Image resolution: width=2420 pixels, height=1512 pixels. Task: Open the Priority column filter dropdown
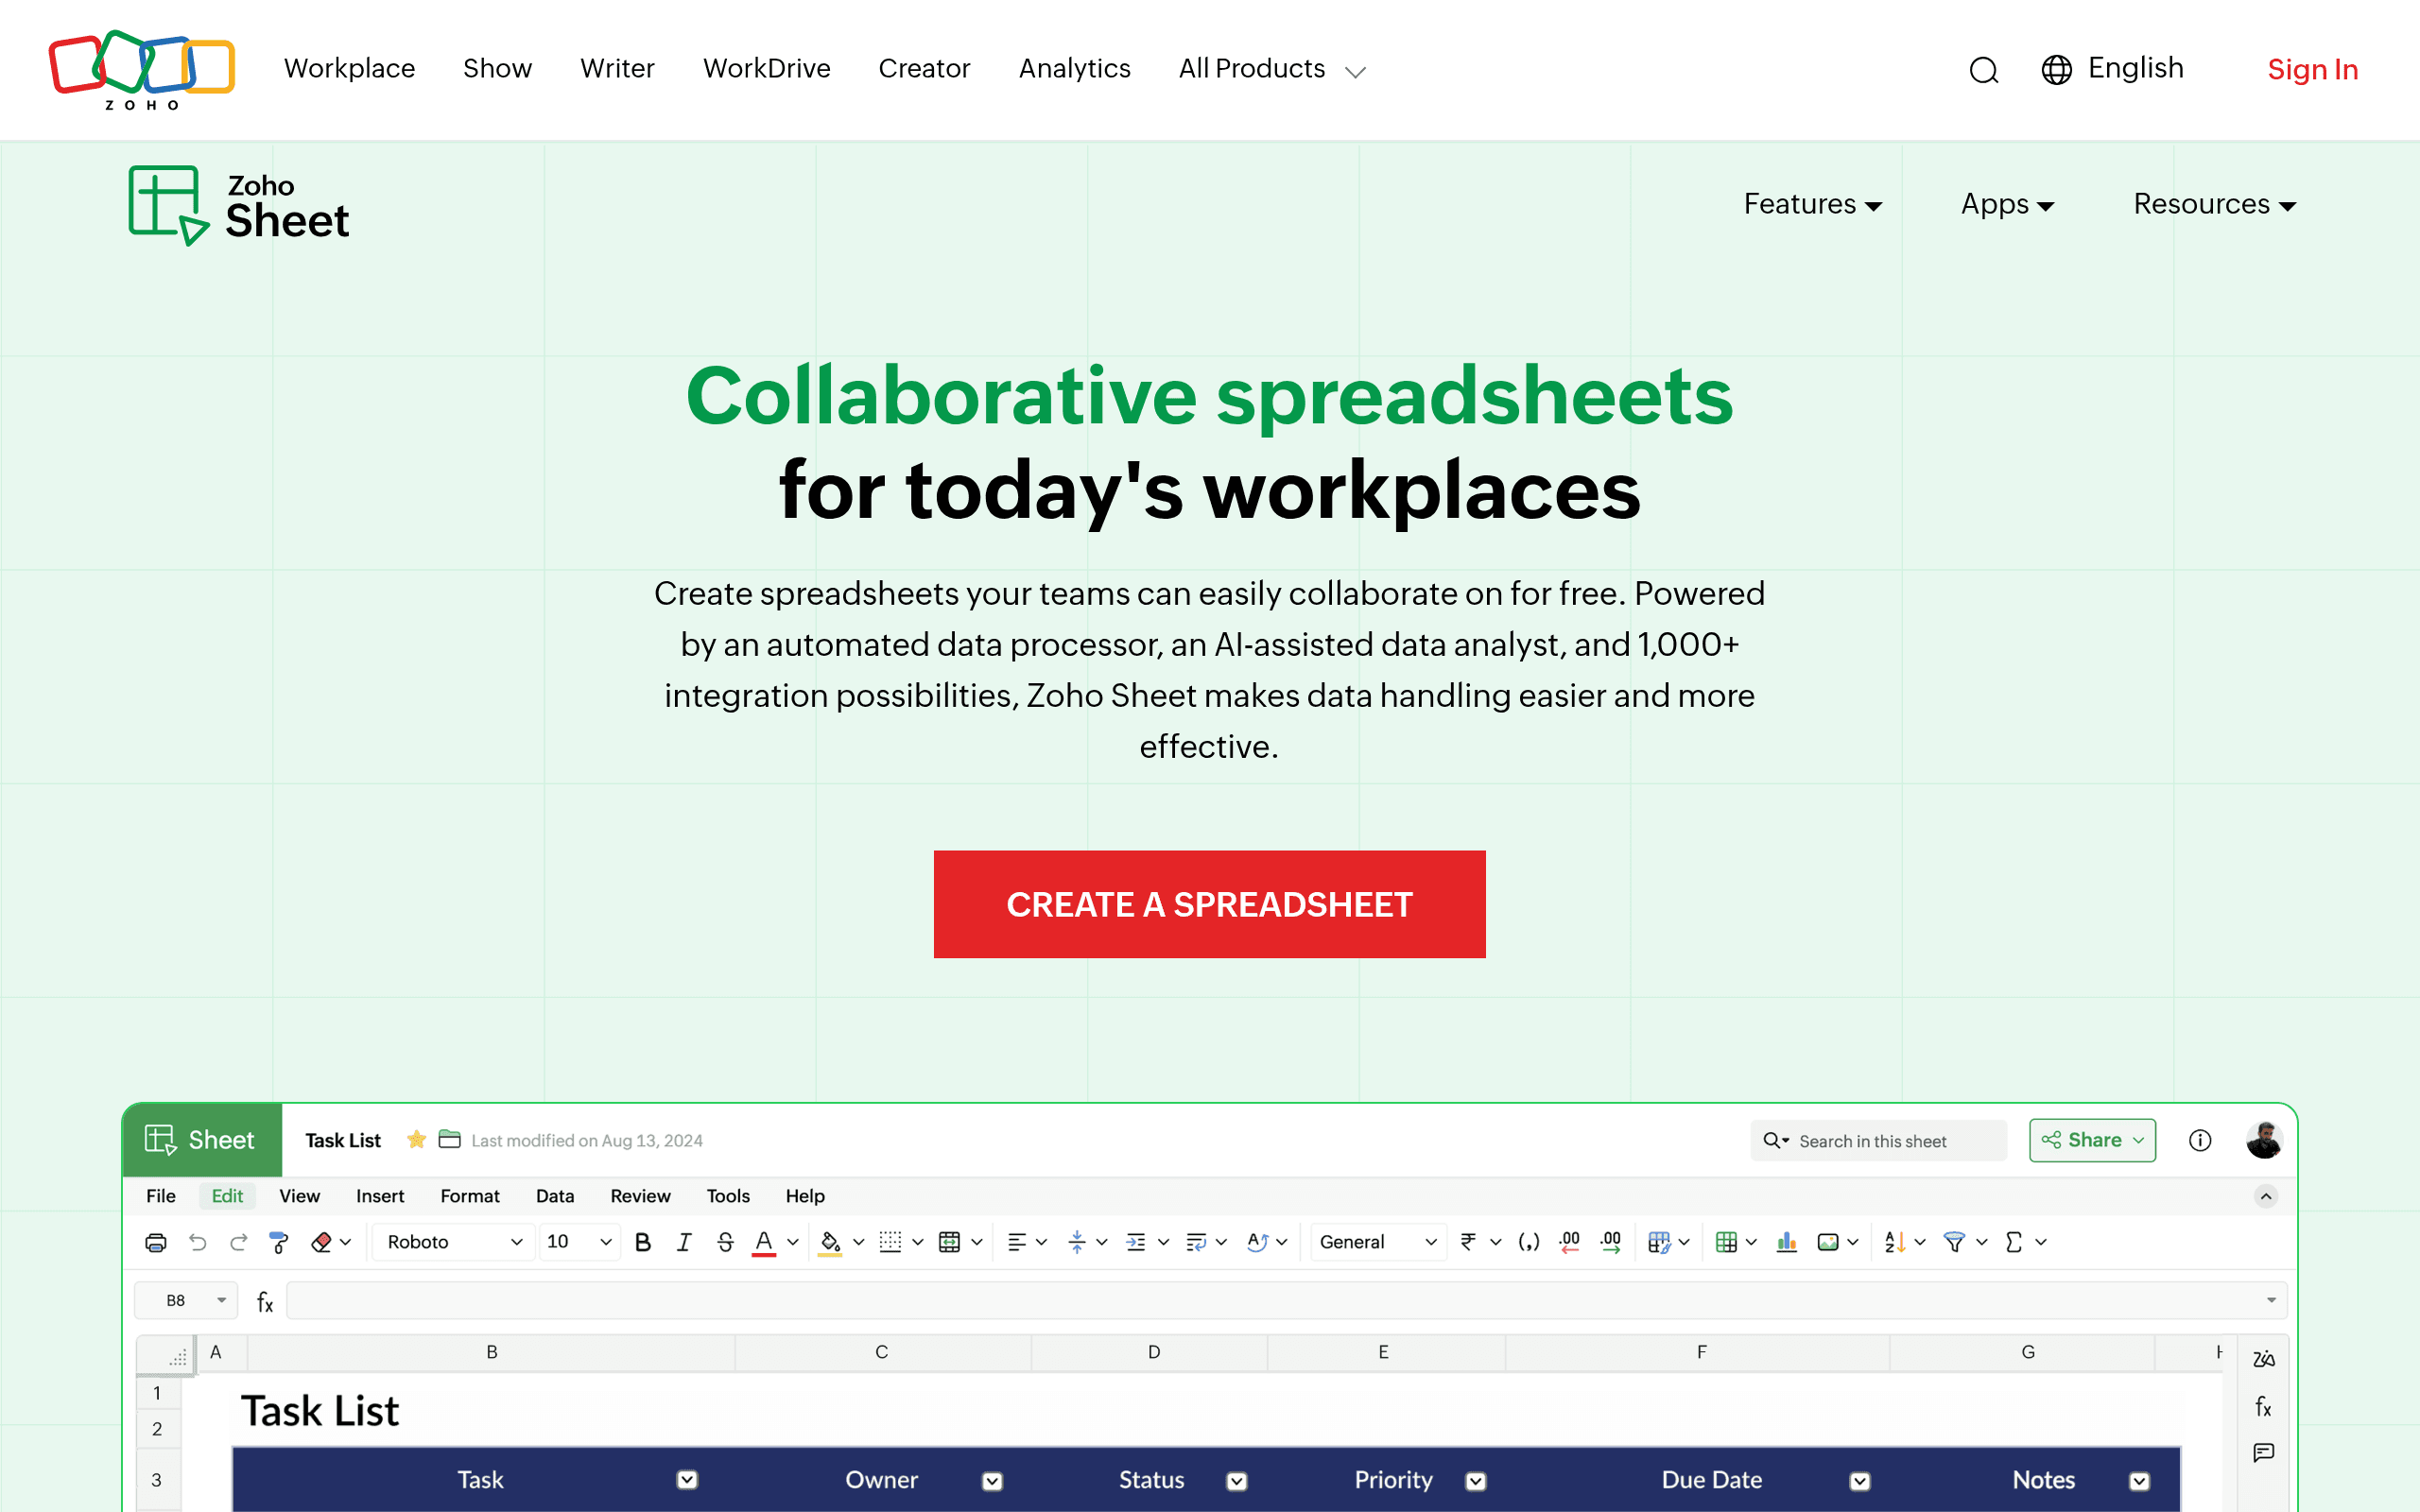pos(1476,1481)
